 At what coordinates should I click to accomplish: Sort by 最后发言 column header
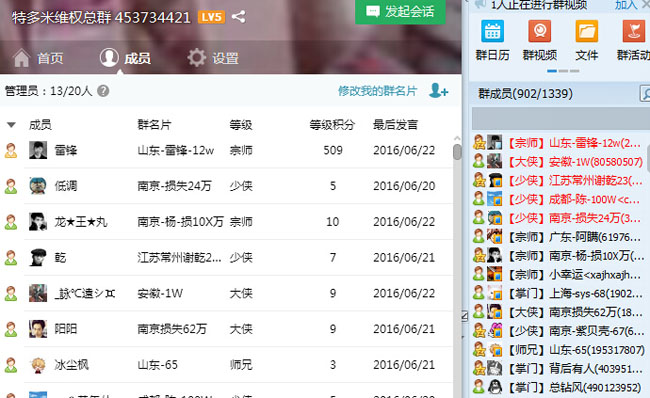[395, 125]
